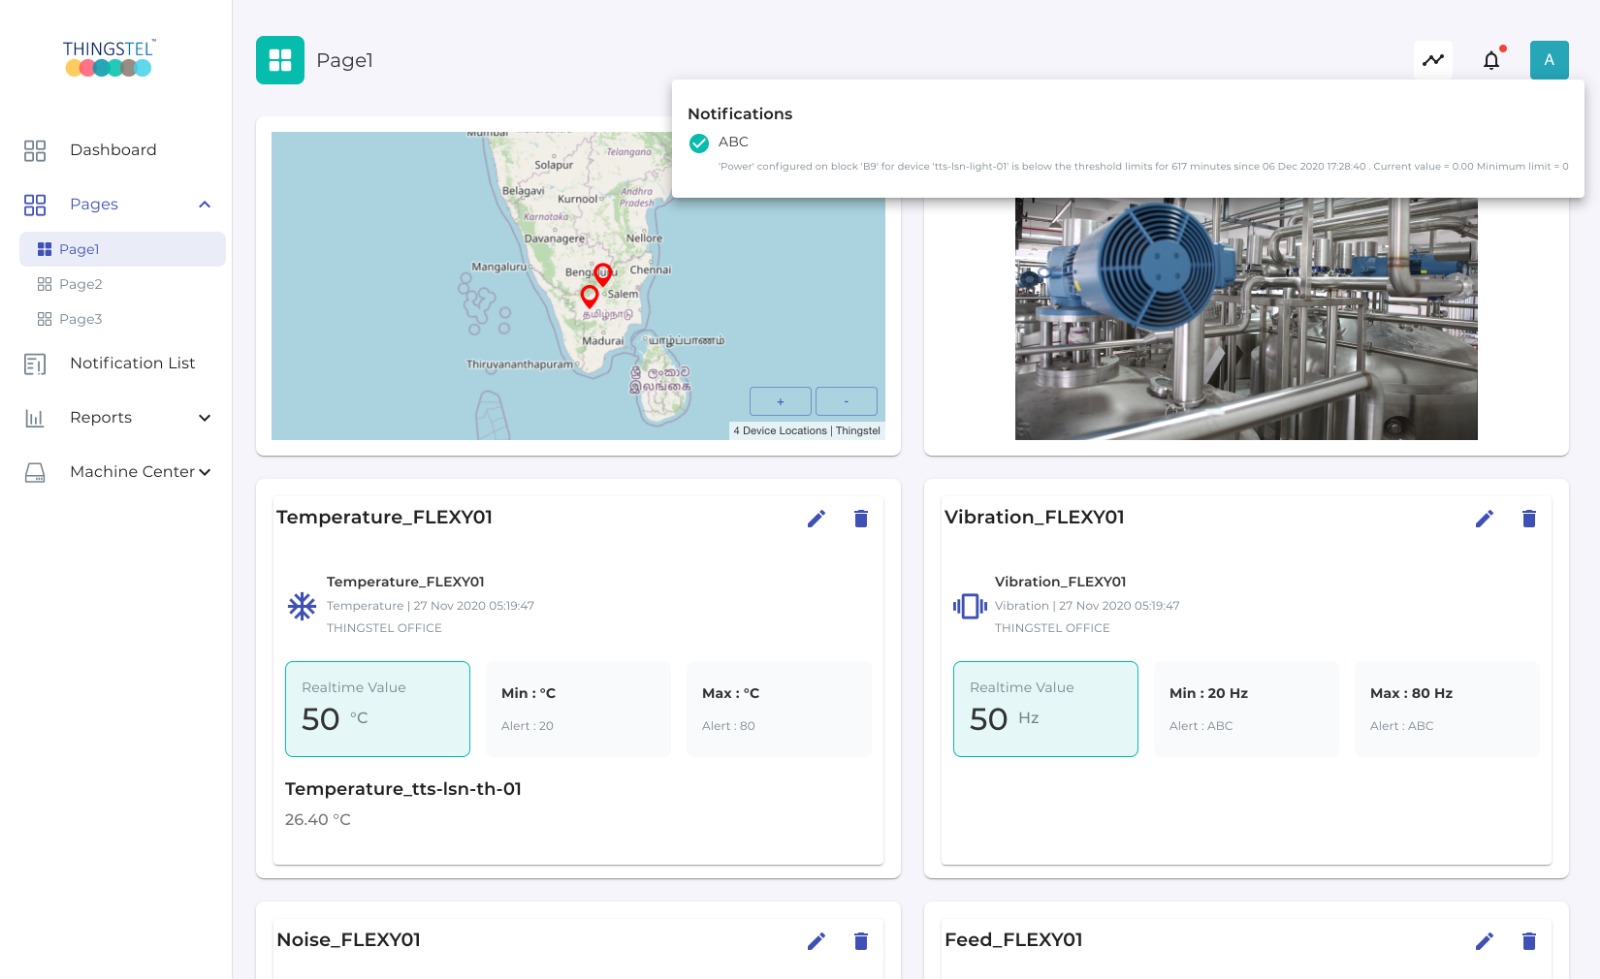Edit the Temperature_FLEXY01 widget
Image resolution: width=1600 pixels, height=979 pixels.
coord(816,518)
